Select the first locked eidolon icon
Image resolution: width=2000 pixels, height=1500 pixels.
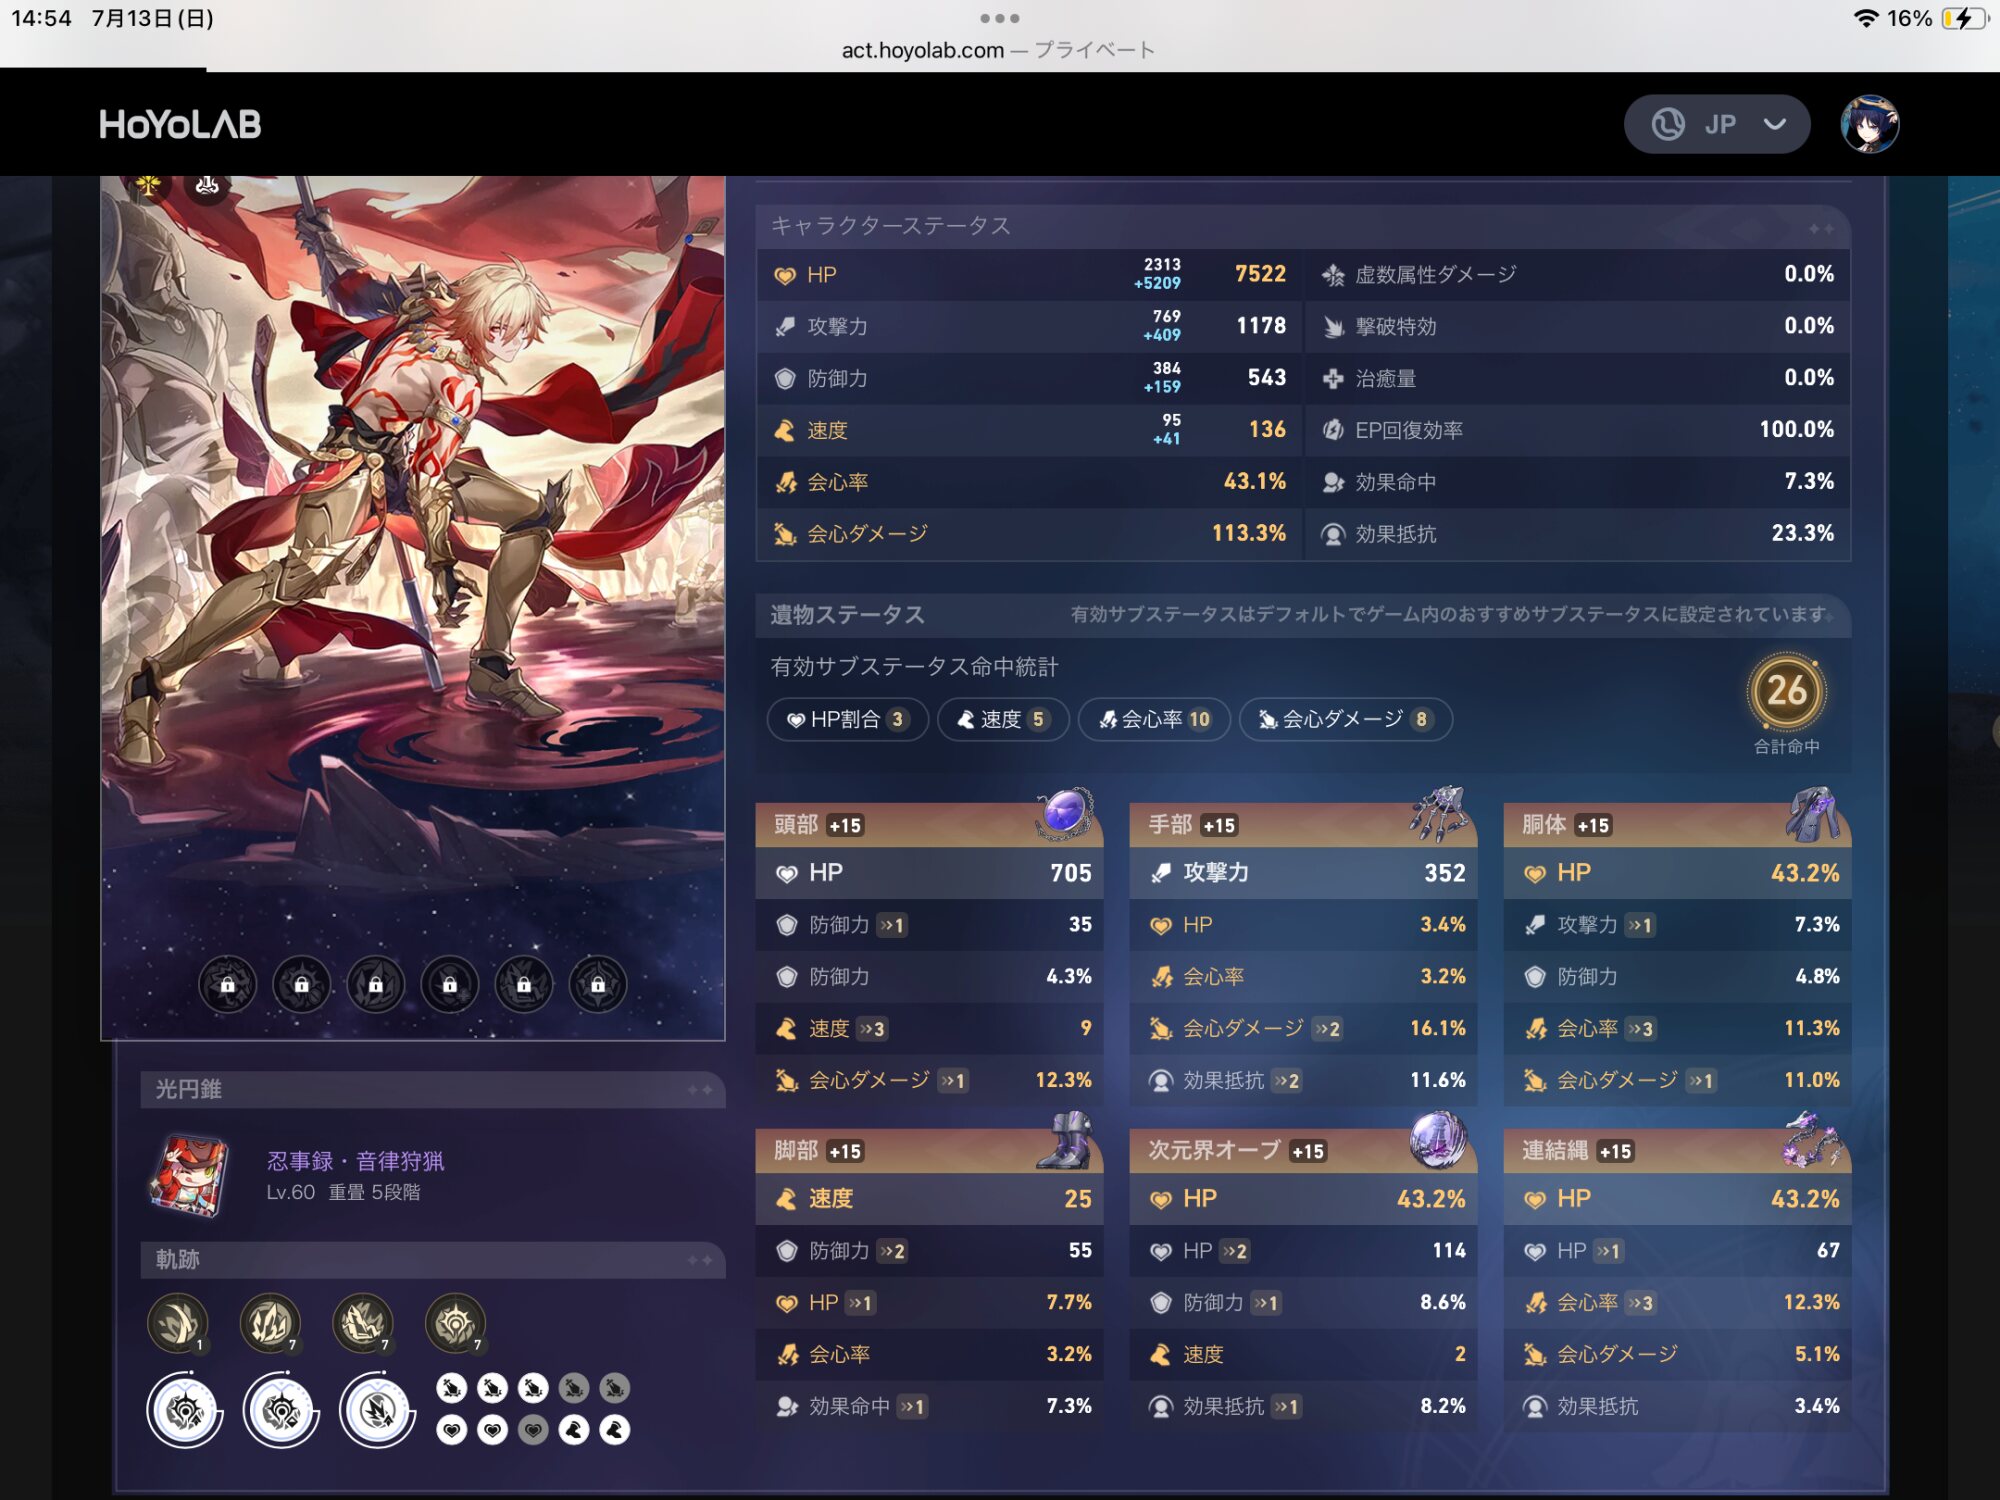pyautogui.click(x=228, y=984)
